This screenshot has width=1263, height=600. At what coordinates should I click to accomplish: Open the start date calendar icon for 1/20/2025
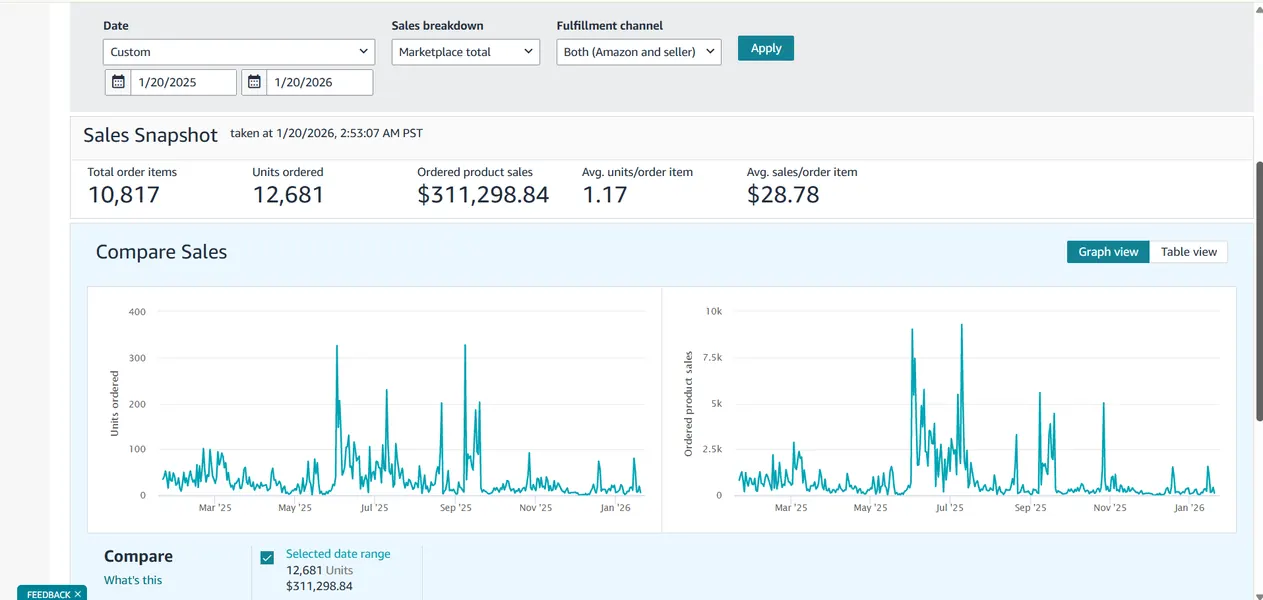(x=118, y=82)
